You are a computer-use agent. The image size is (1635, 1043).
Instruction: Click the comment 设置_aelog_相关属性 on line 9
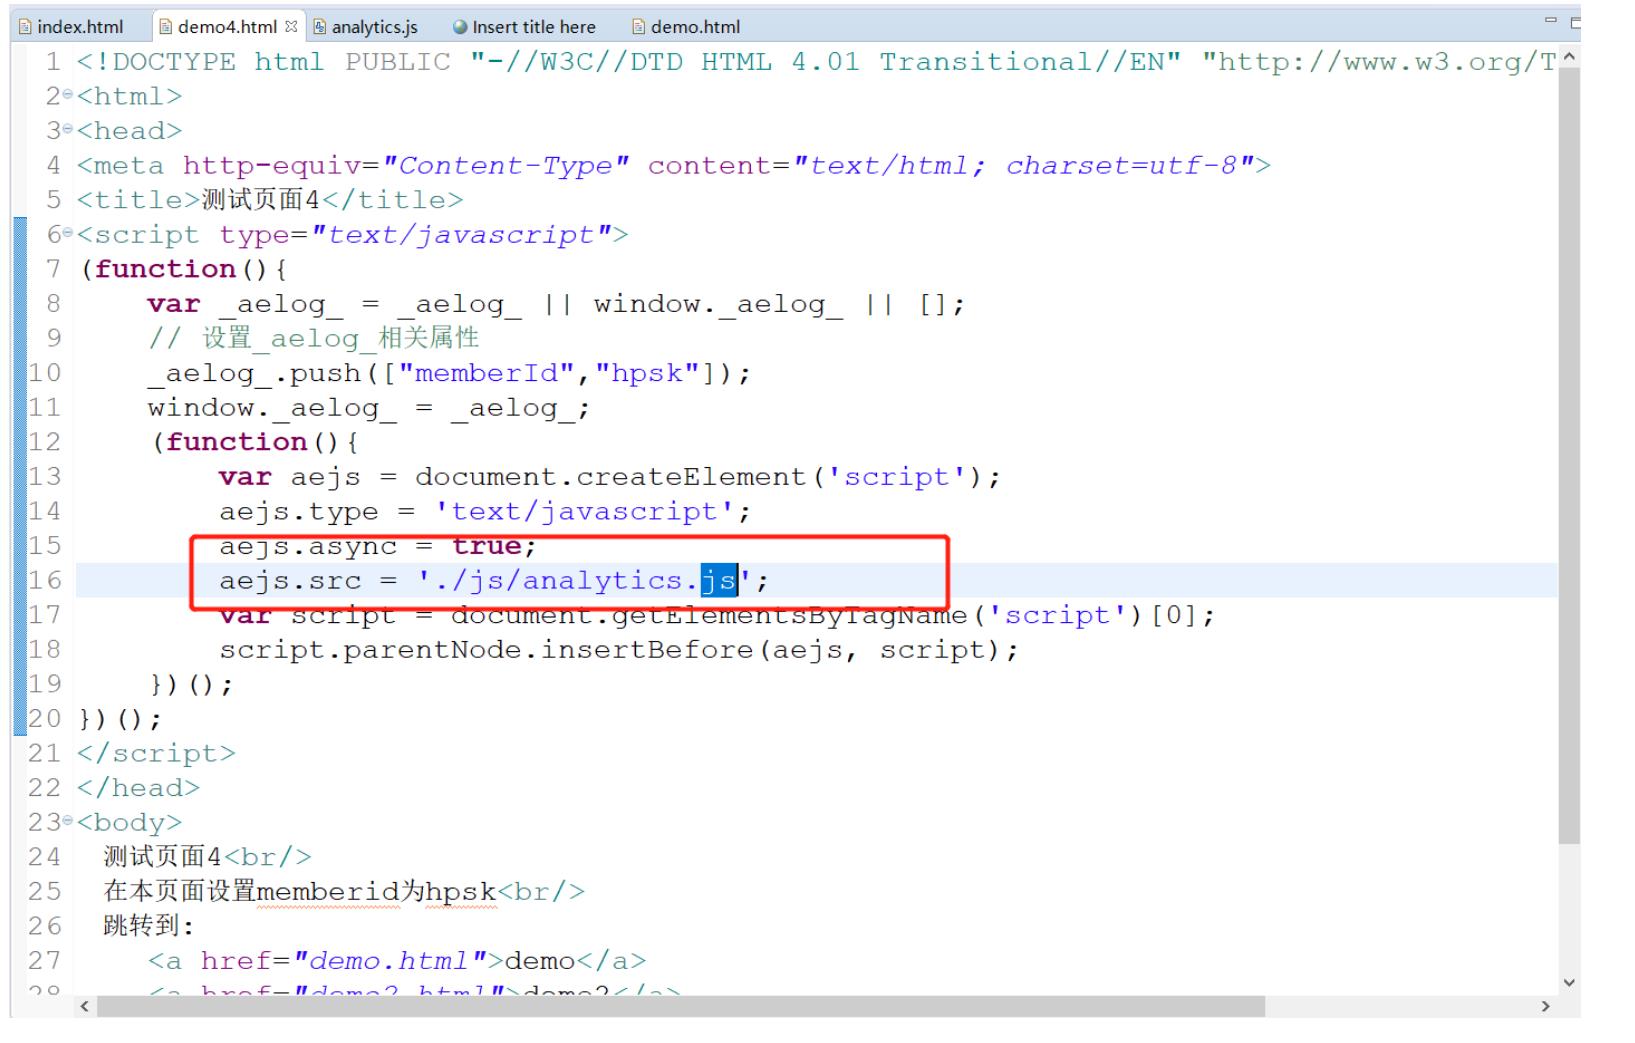(341, 338)
